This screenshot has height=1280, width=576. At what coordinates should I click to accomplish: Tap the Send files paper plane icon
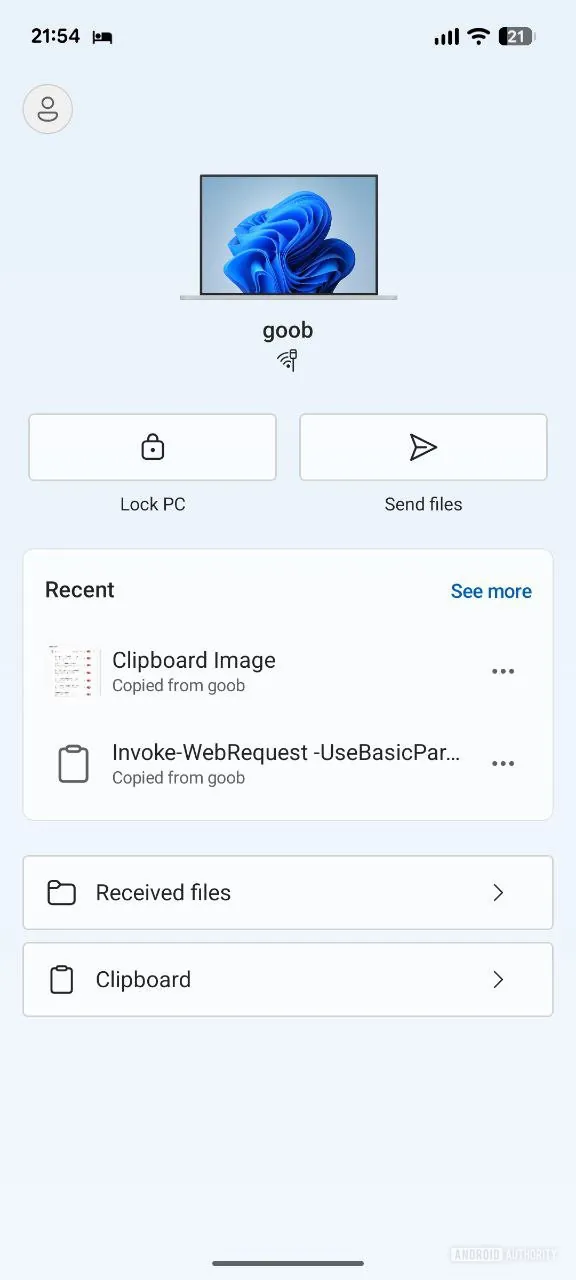pyautogui.click(x=422, y=447)
